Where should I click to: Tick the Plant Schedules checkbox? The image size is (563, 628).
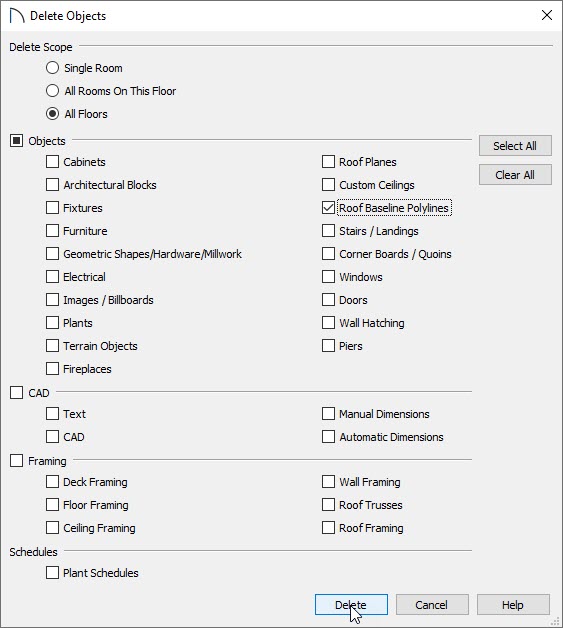tap(52, 573)
